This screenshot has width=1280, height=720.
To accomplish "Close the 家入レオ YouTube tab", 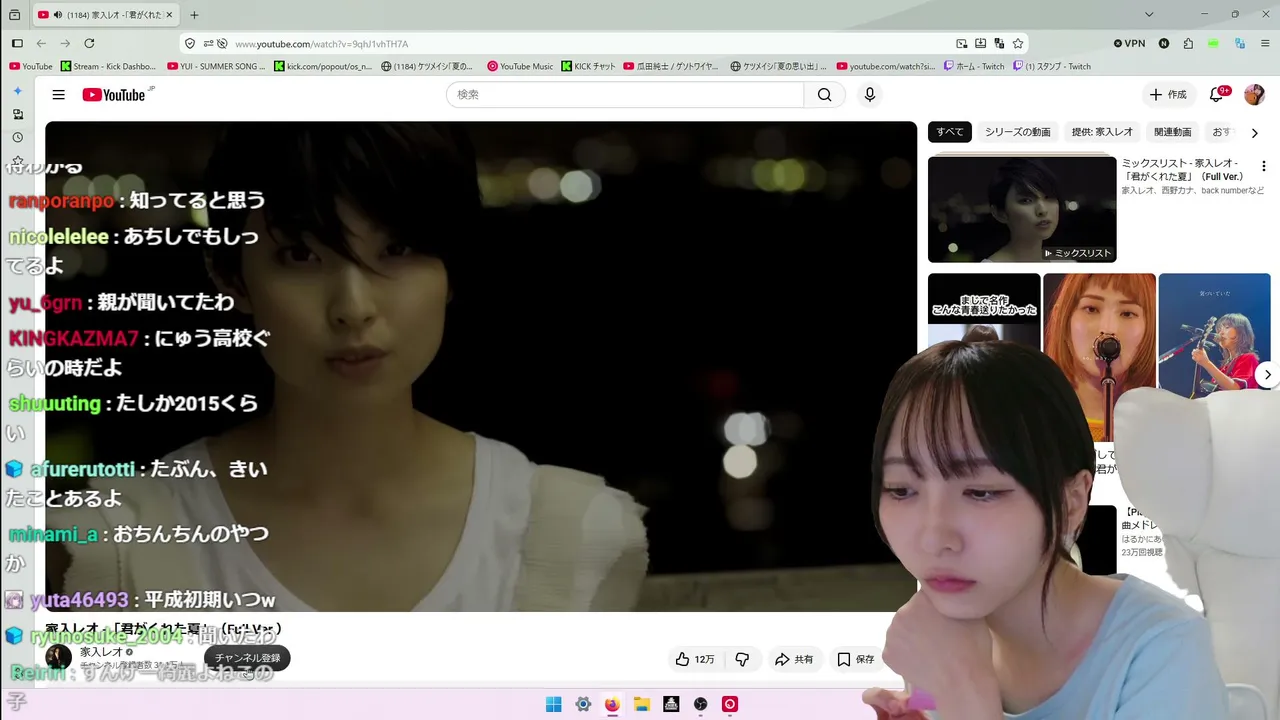I will tap(170, 15).
